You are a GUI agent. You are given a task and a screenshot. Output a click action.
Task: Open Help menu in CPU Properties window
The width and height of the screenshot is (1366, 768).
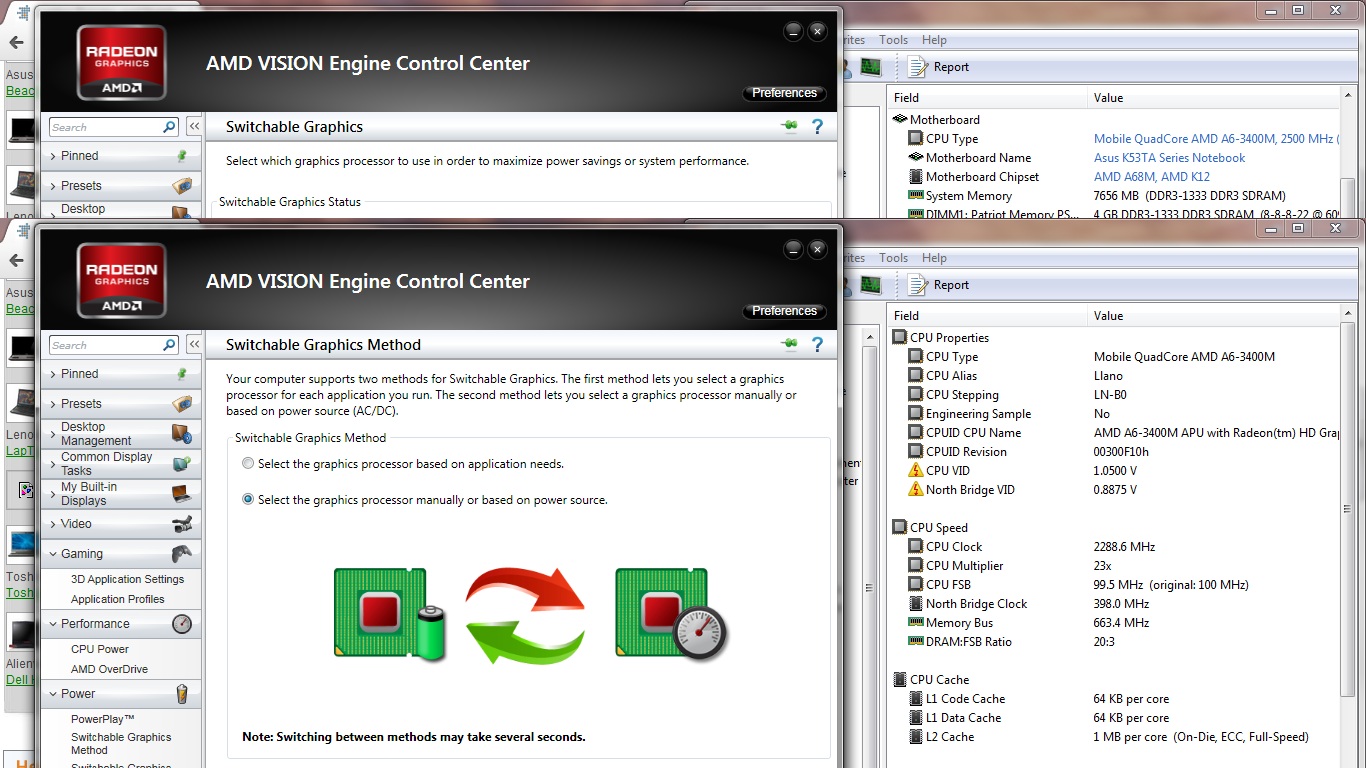point(934,258)
